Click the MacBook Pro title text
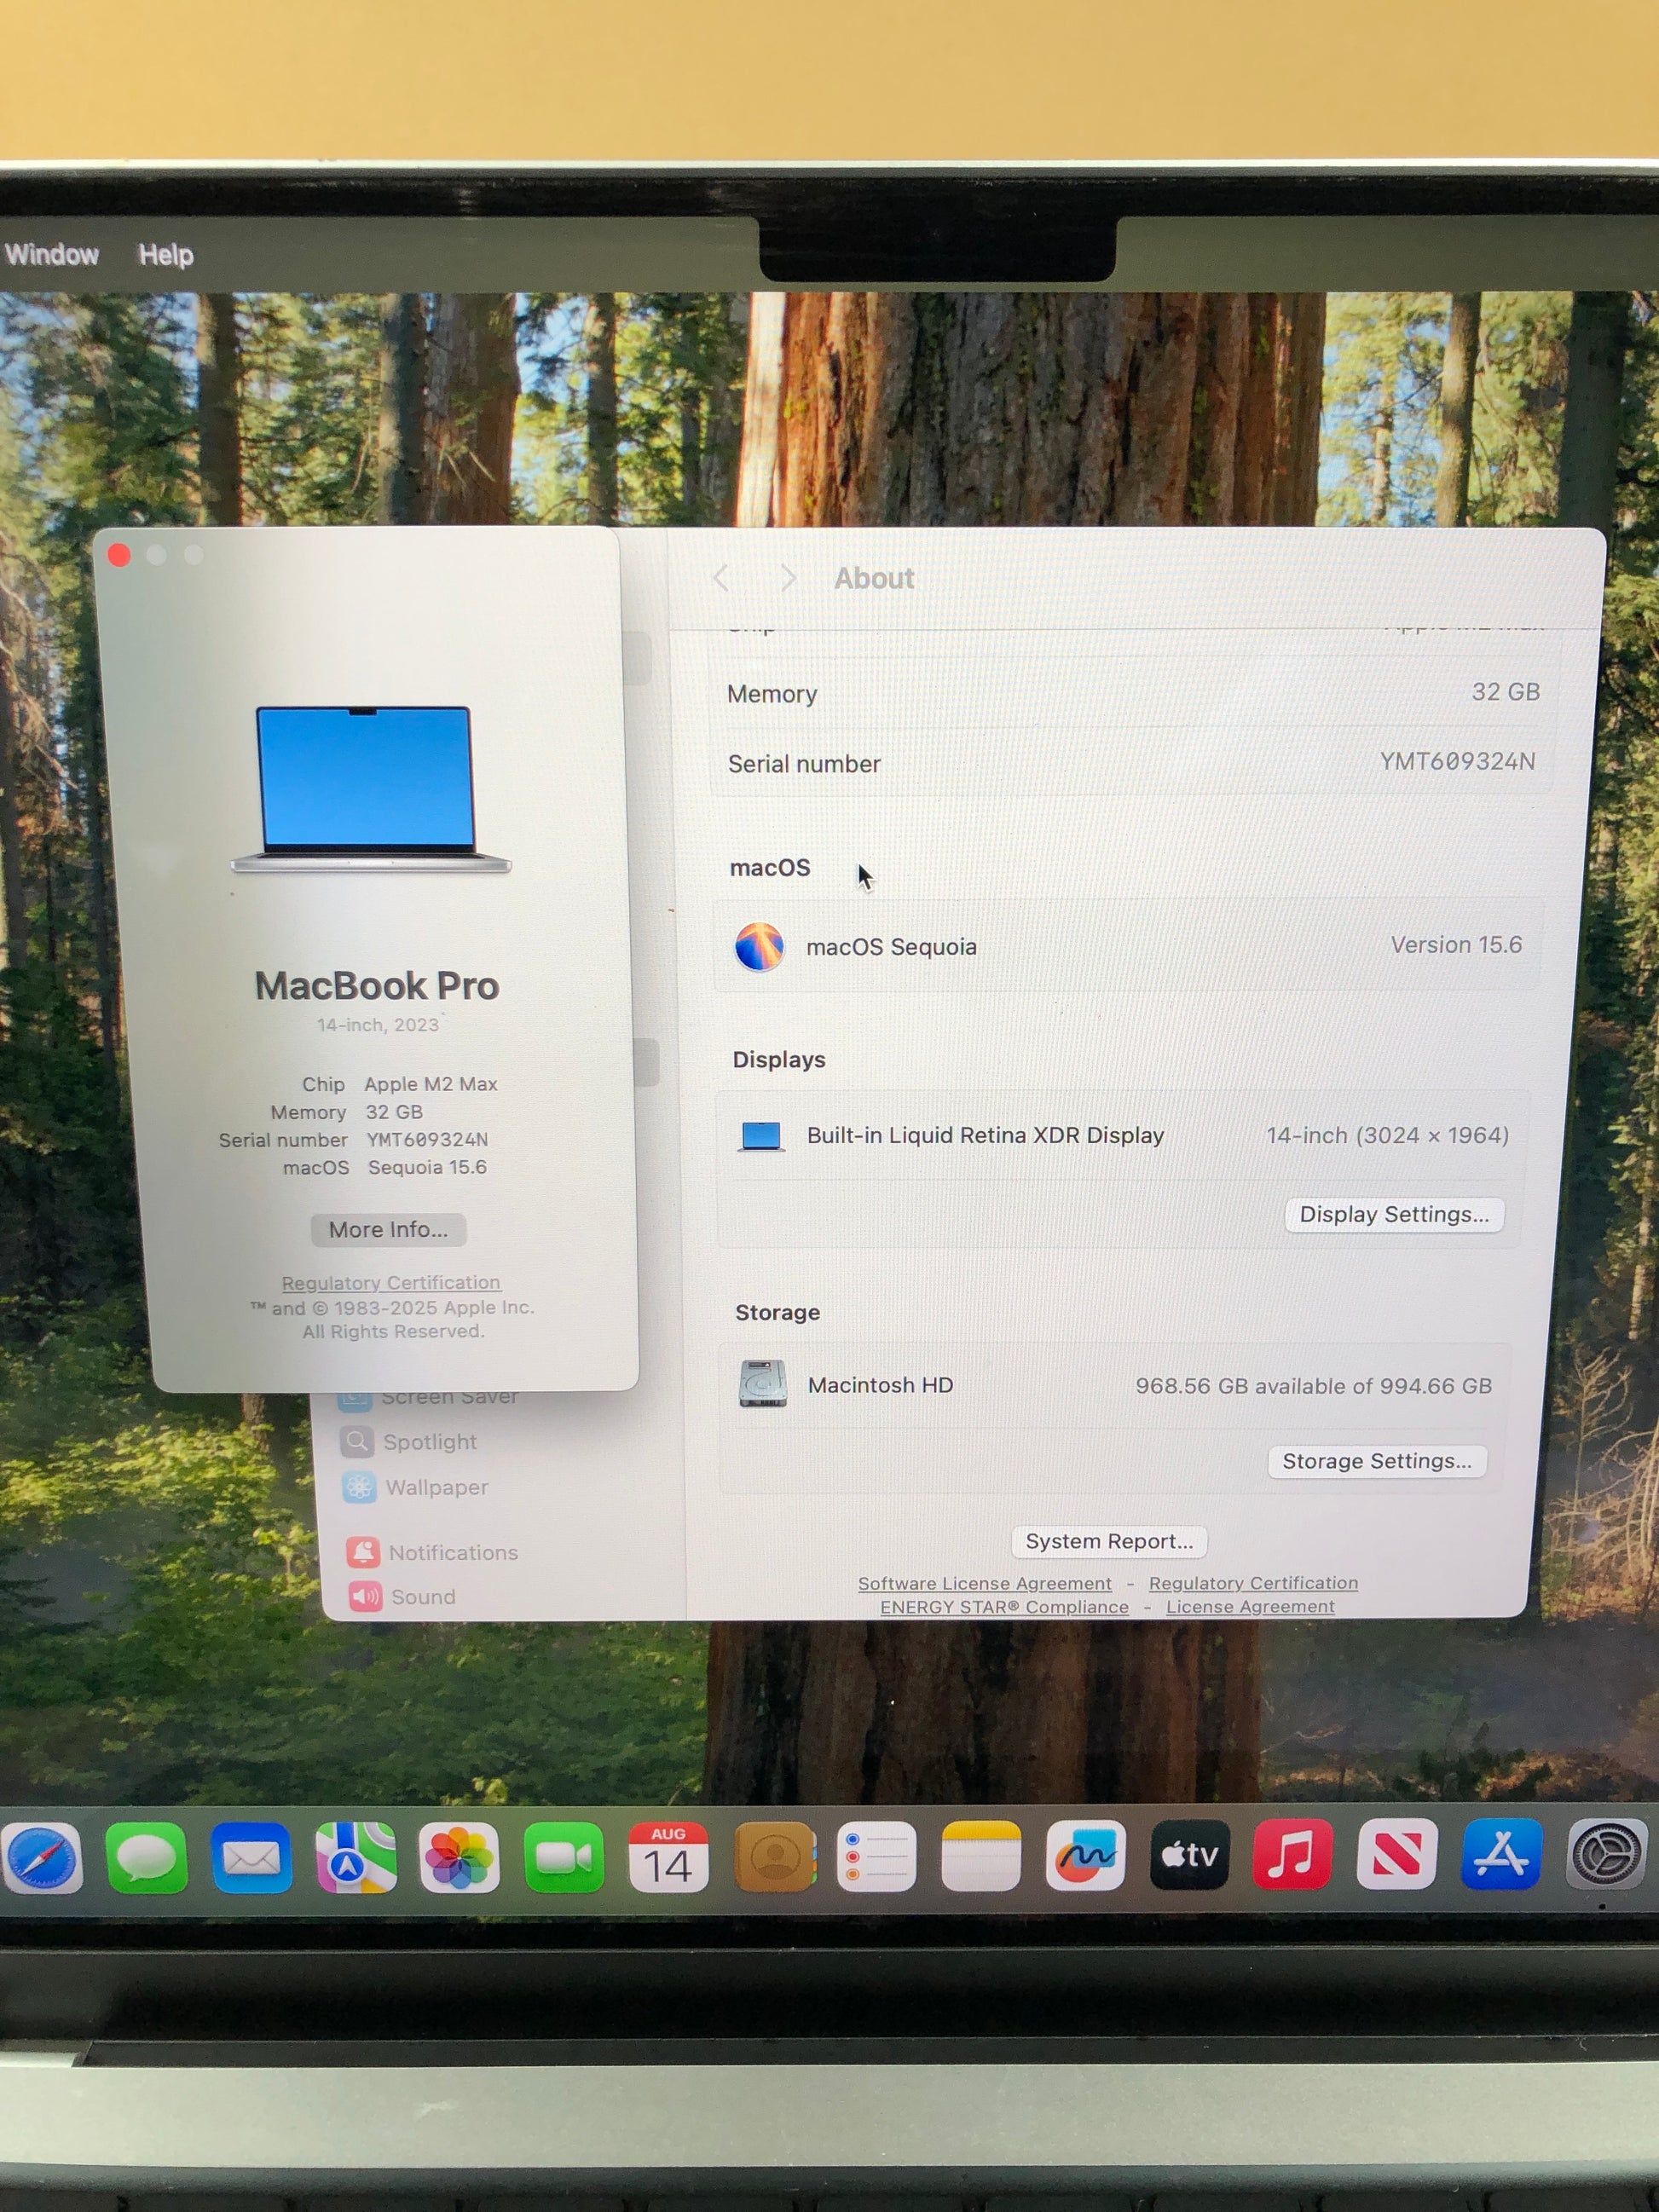The width and height of the screenshot is (1659, 2212). (377, 986)
